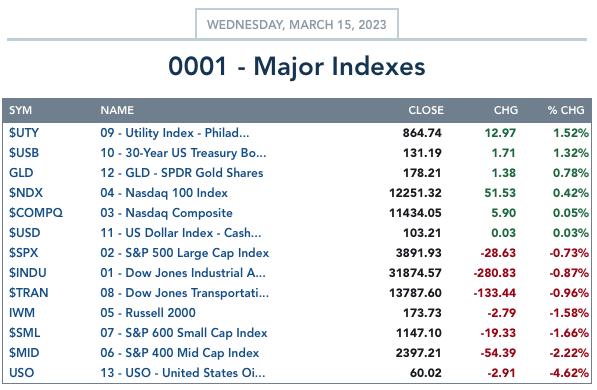Sort by the CLOSE column header
This screenshot has width=597, height=390.
point(426,110)
